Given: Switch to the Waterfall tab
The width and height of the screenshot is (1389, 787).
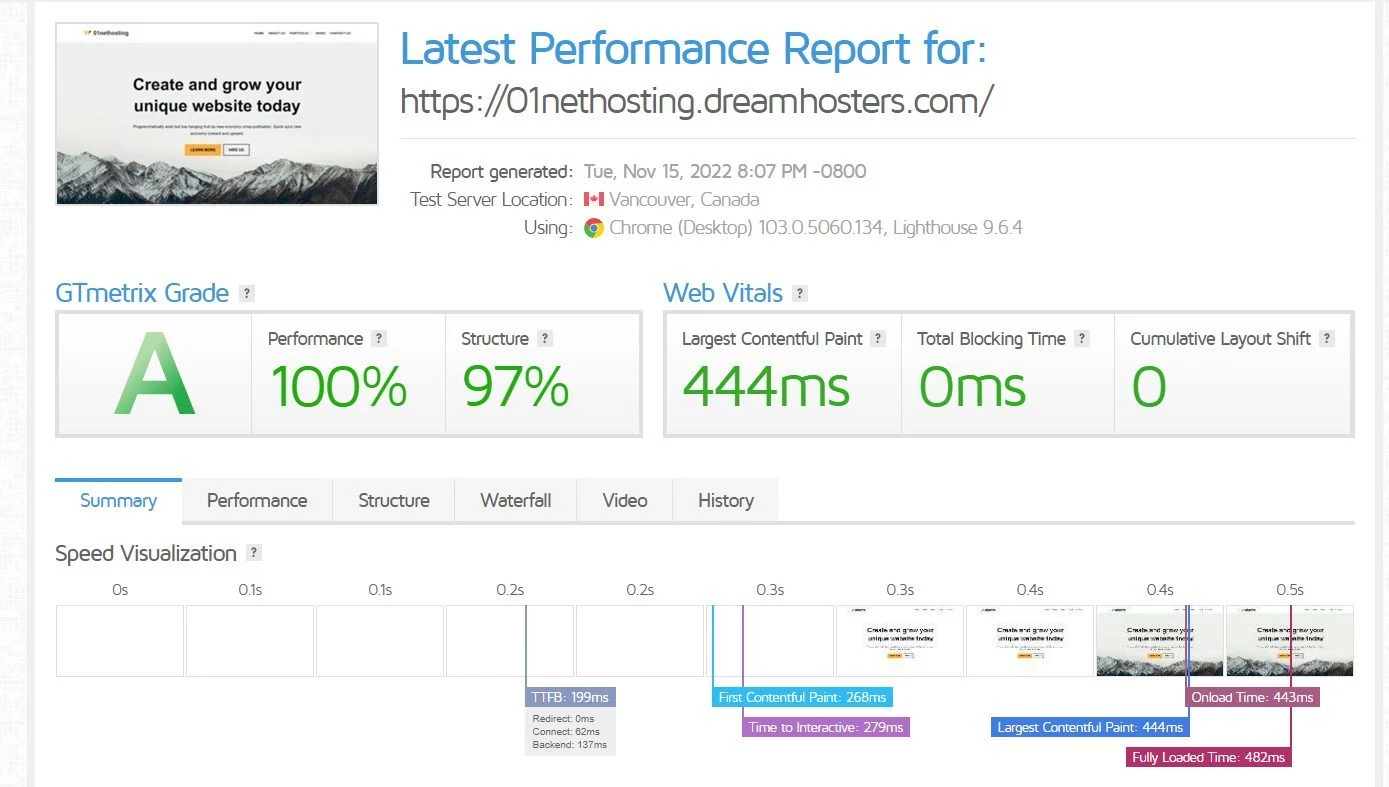Looking at the screenshot, I should (515, 500).
